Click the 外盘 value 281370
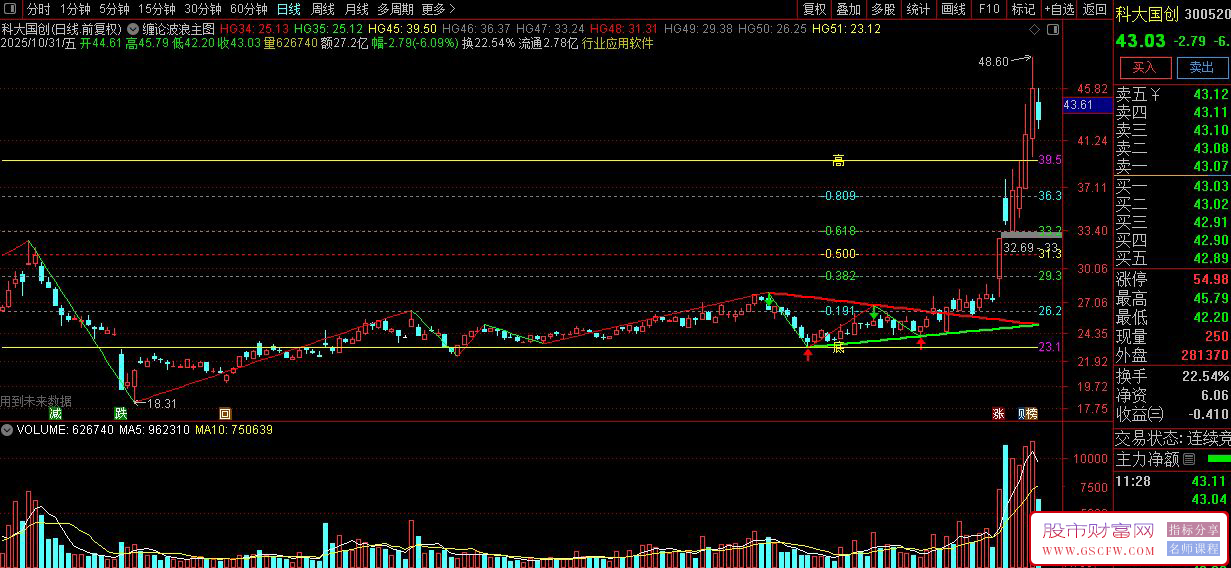 pos(1204,356)
